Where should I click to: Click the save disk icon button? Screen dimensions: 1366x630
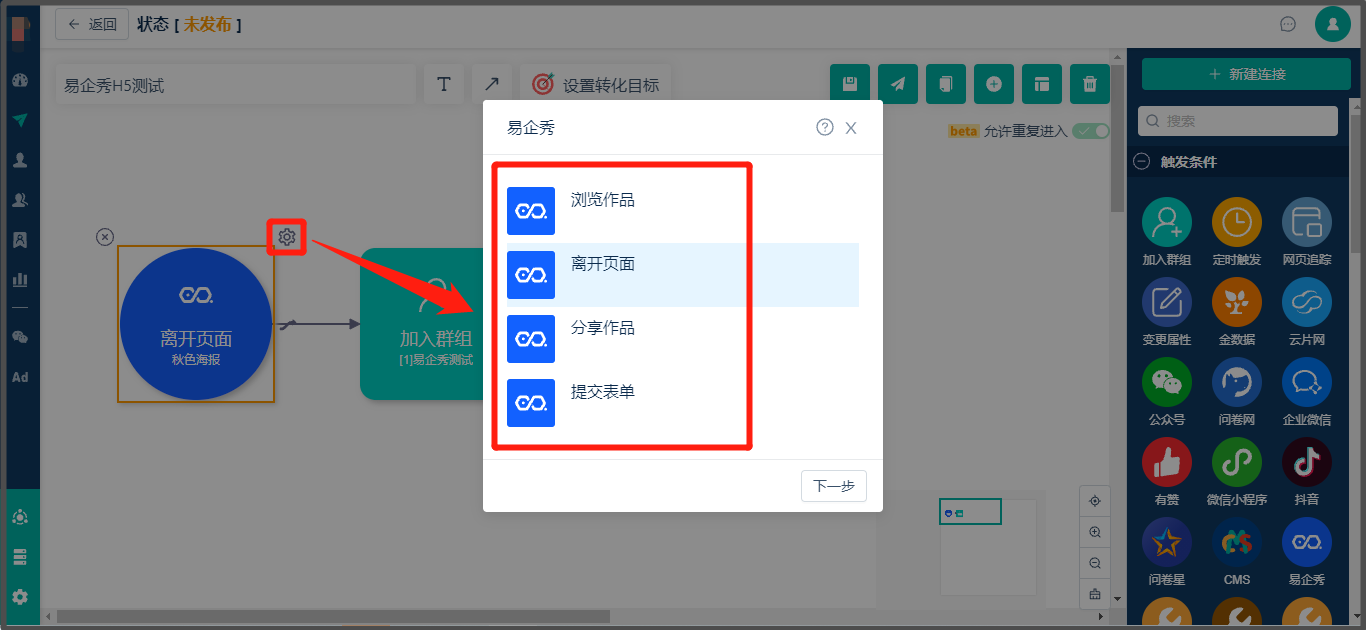click(850, 84)
